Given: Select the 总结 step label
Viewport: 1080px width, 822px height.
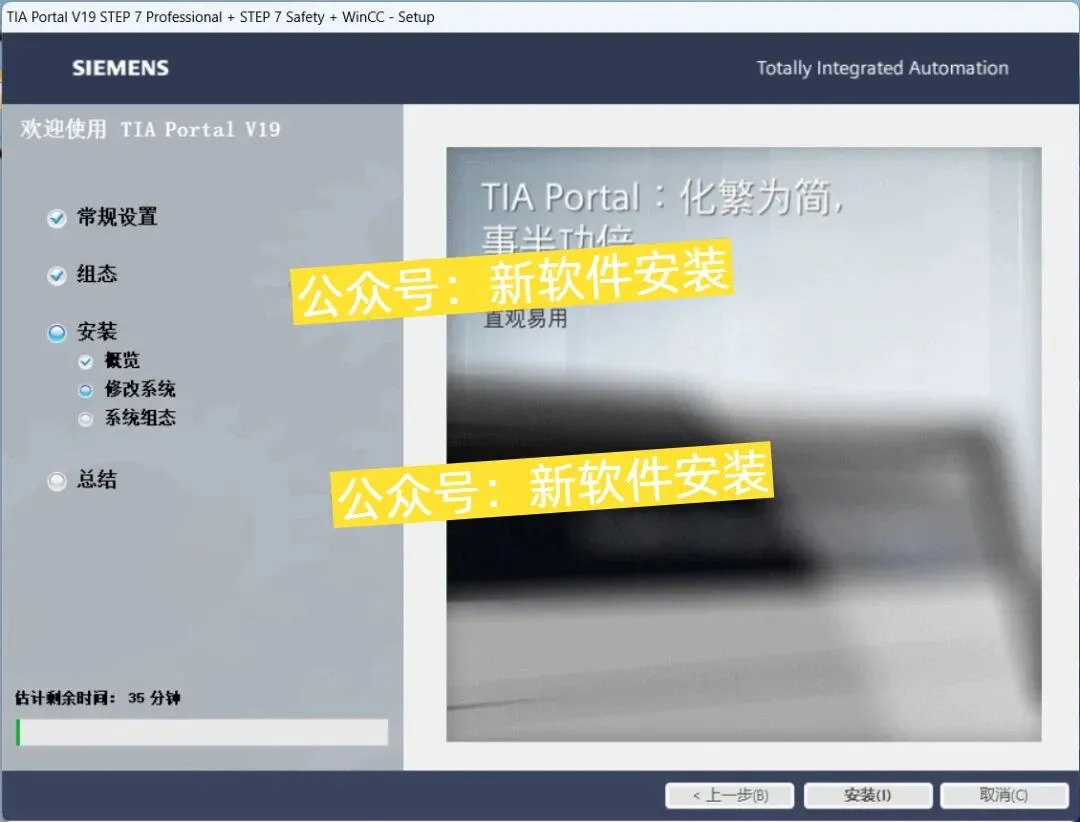Looking at the screenshot, I should click(x=97, y=479).
